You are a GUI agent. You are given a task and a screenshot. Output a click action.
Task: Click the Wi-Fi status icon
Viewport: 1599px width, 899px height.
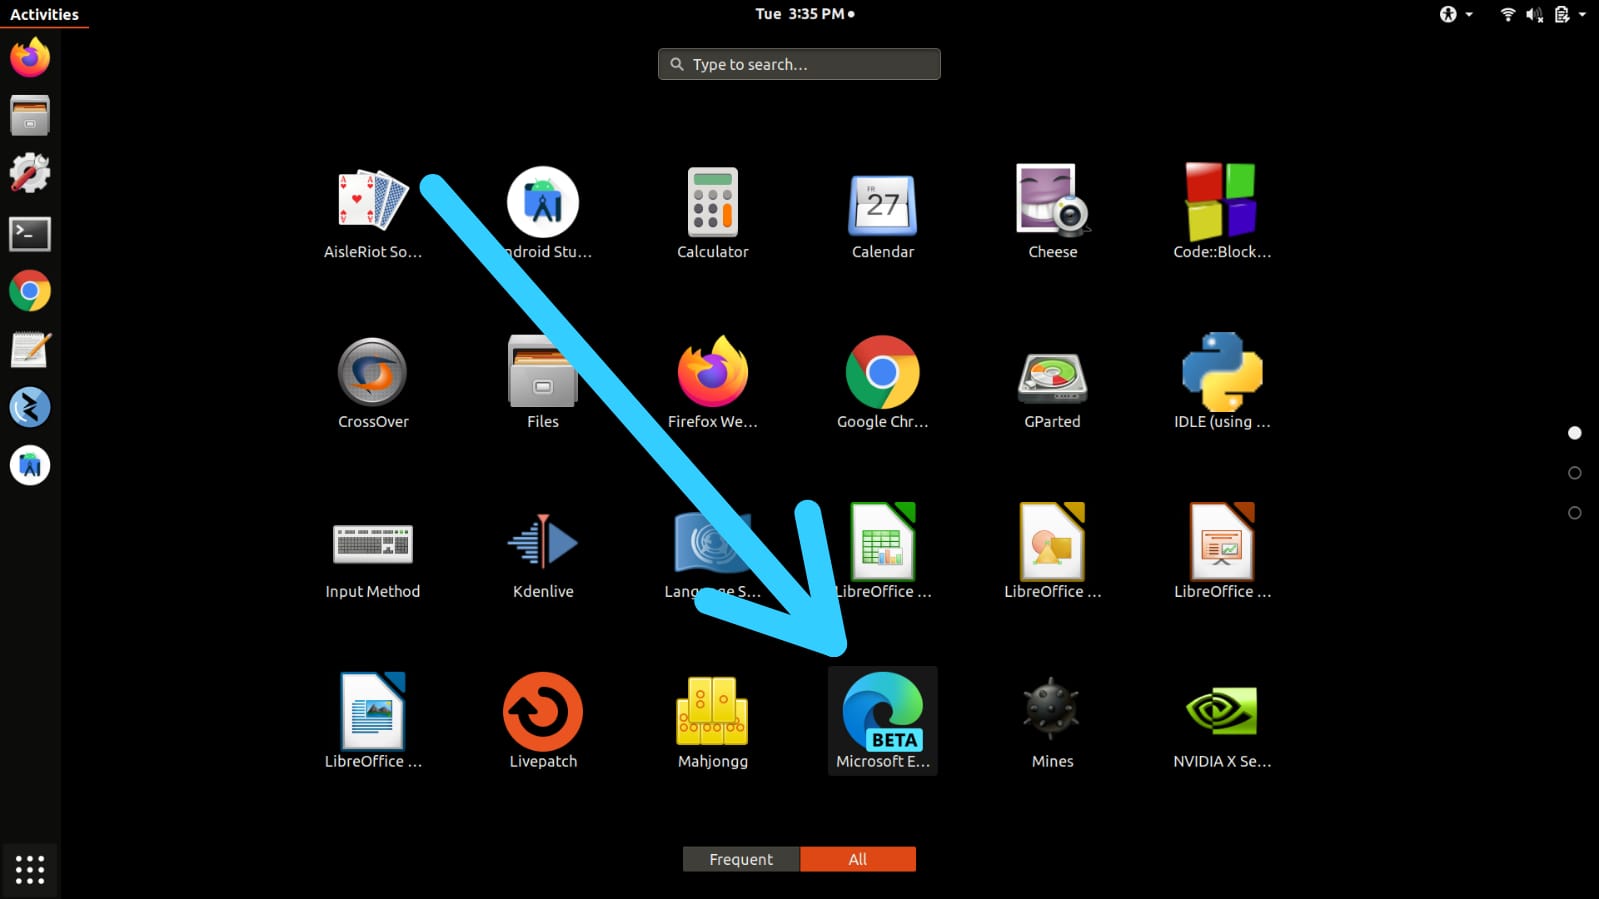click(x=1508, y=14)
